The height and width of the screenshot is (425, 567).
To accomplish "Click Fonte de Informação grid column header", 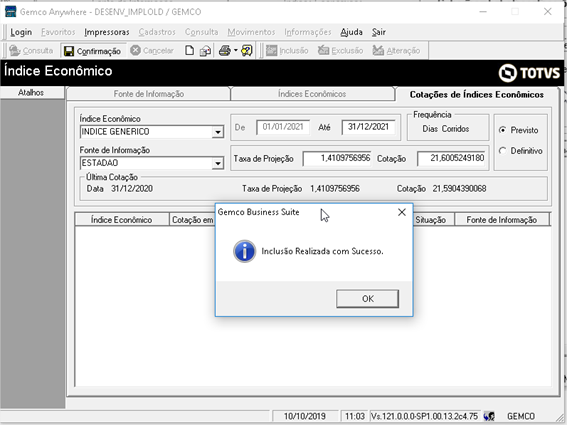I will pyautogui.click(x=502, y=220).
